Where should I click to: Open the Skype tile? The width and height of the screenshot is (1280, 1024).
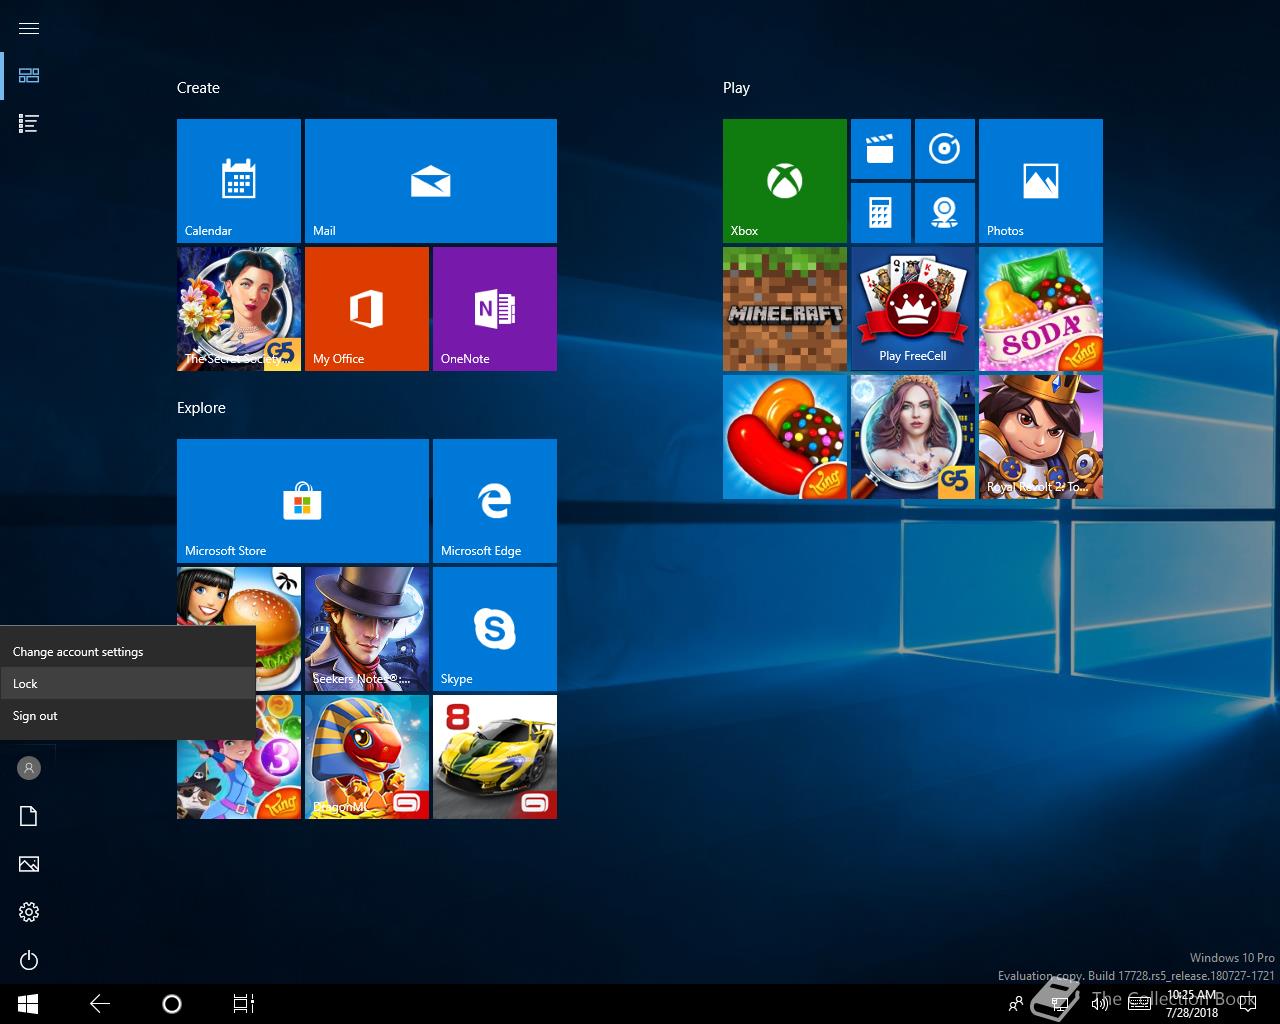click(495, 629)
